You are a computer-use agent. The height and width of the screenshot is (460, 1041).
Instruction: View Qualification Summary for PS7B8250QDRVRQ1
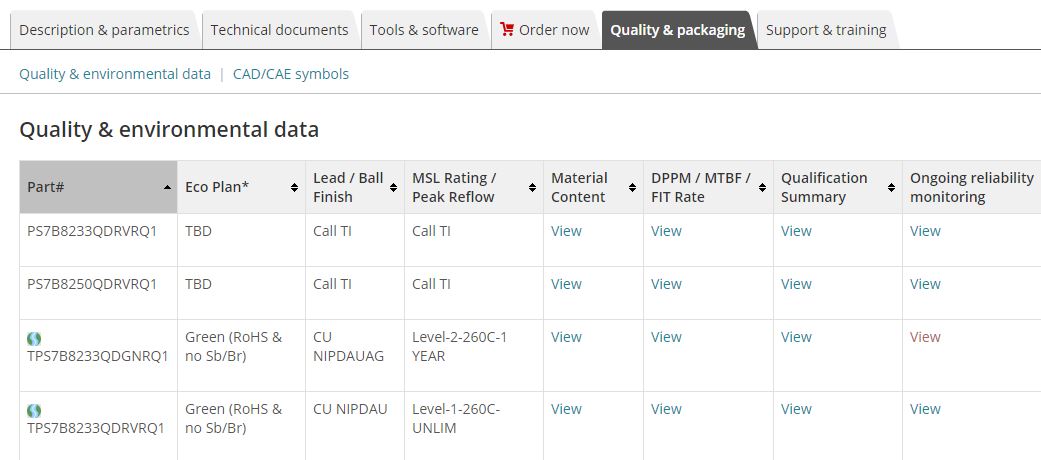796,284
